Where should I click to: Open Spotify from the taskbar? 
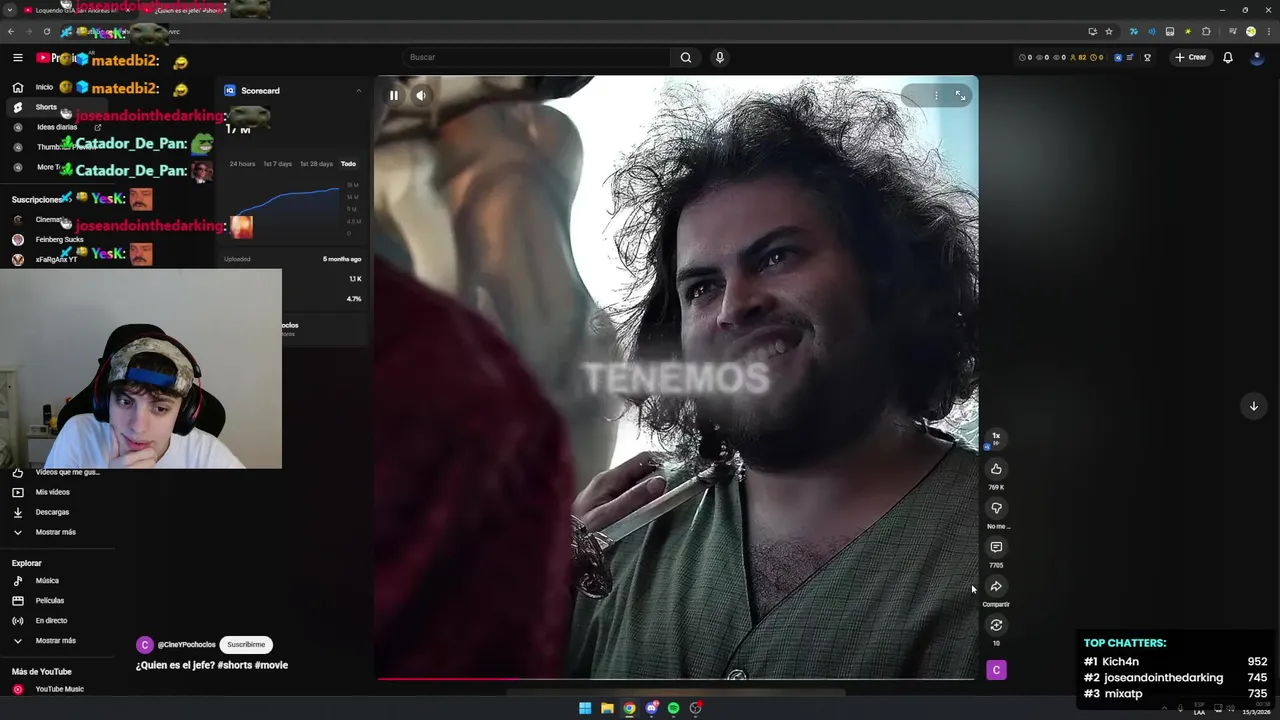tap(673, 708)
